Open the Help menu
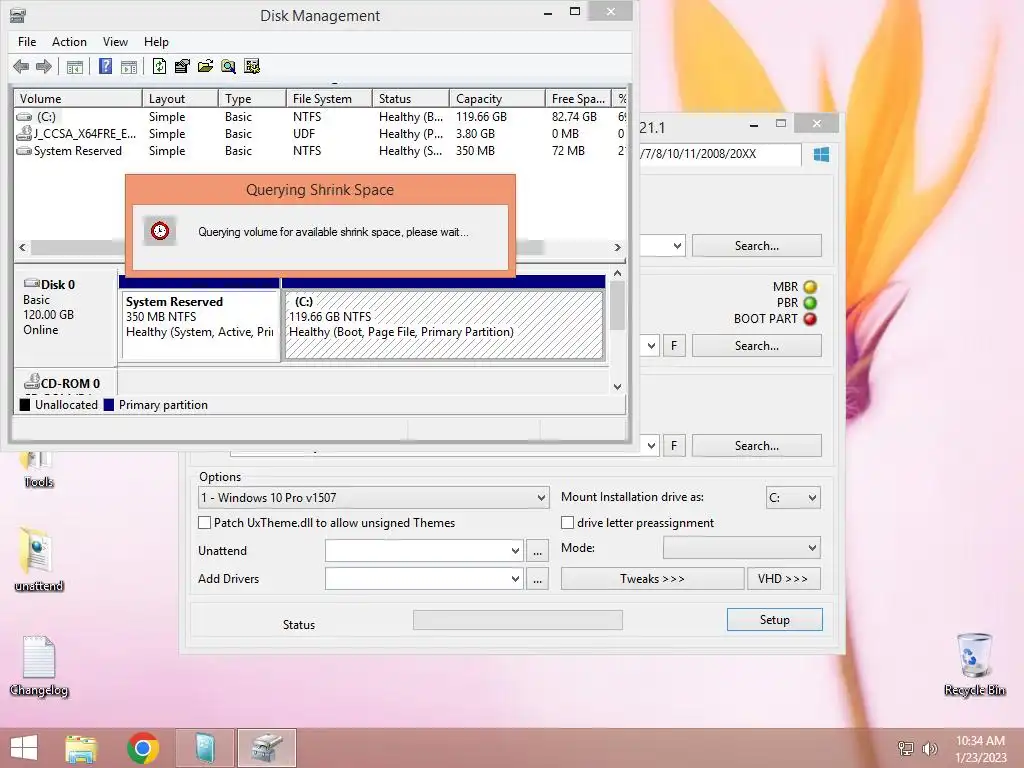1024x768 pixels. click(x=156, y=42)
